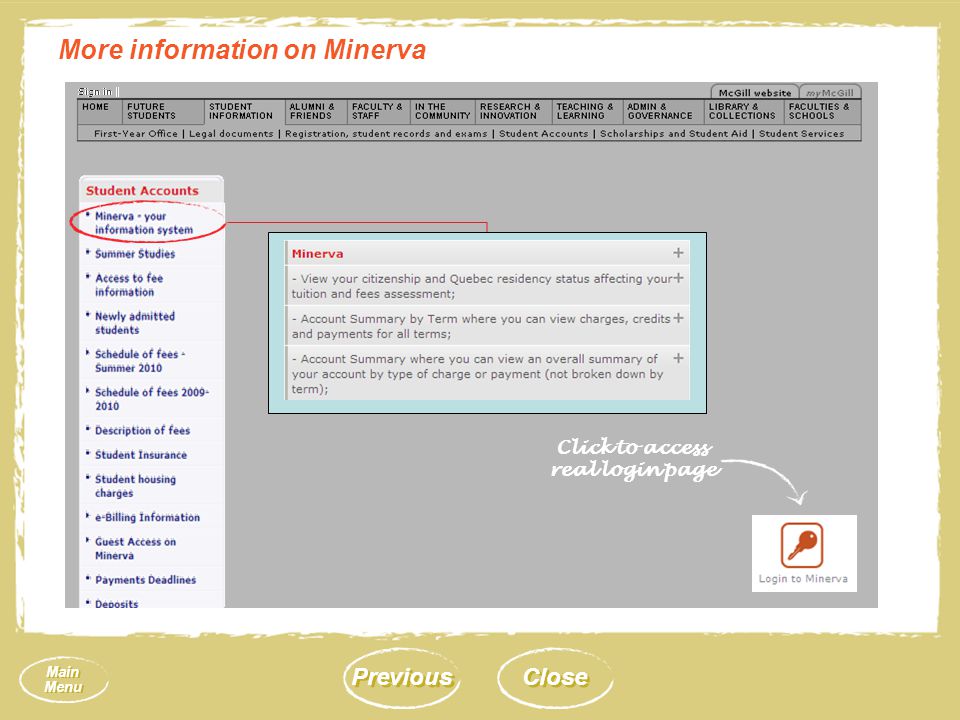Open the Teaching & Learning menu

click(x=585, y=111)
